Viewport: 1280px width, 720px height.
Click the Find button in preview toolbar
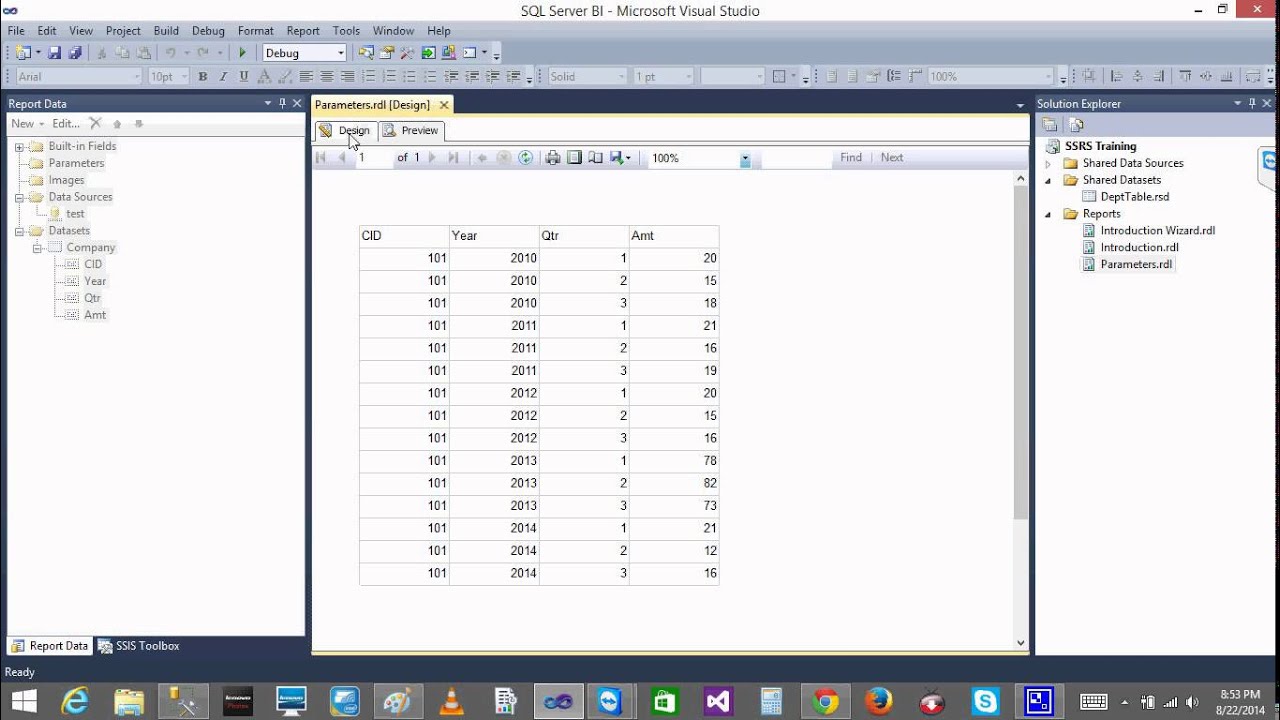coord(851,158)
